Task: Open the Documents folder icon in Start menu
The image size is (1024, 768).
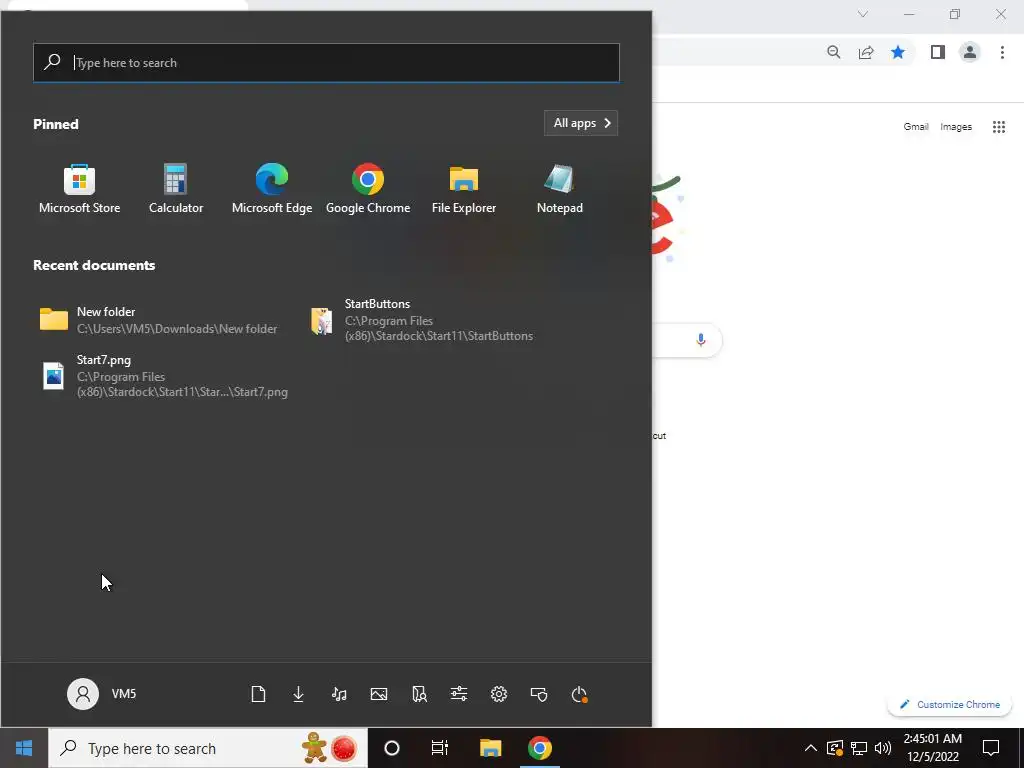Action: click(x=259, y=694)
